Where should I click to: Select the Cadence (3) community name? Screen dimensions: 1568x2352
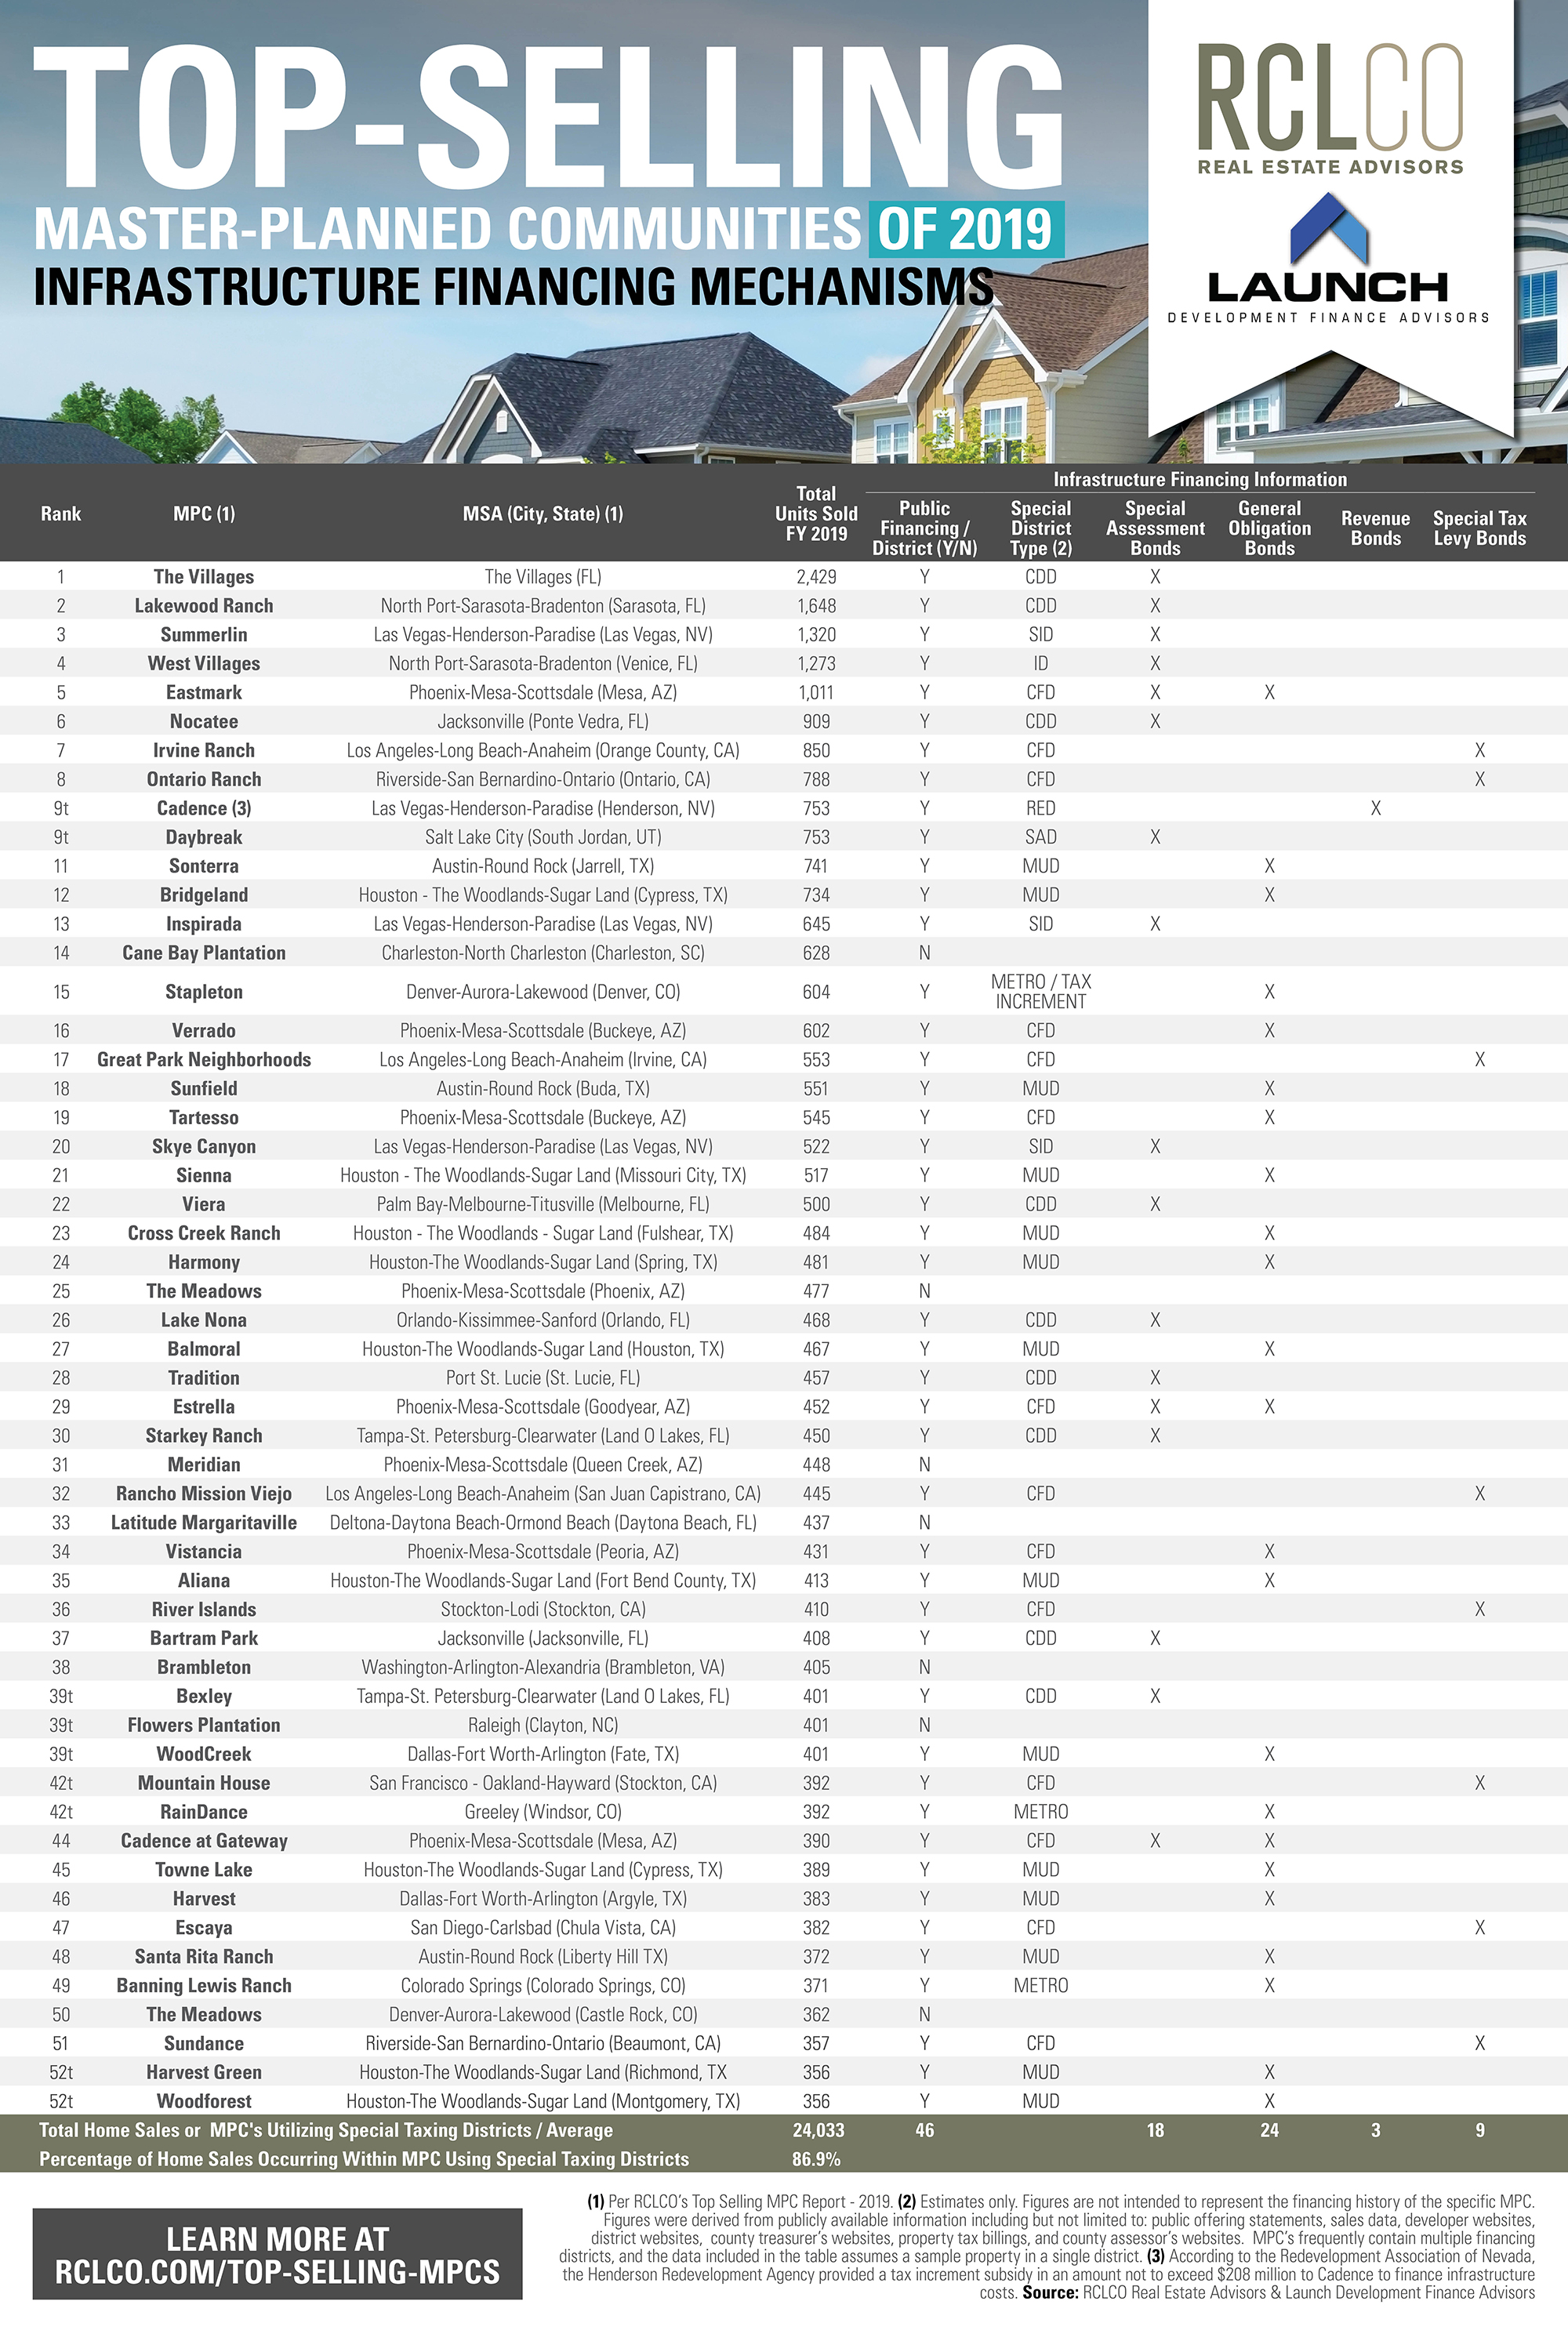pyautogui.click(x=204, y=809)
